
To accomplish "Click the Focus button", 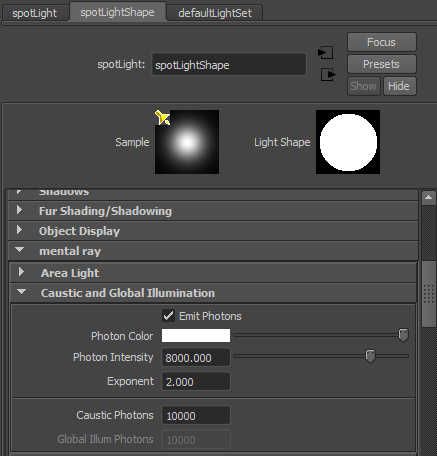I will (382, 42).
